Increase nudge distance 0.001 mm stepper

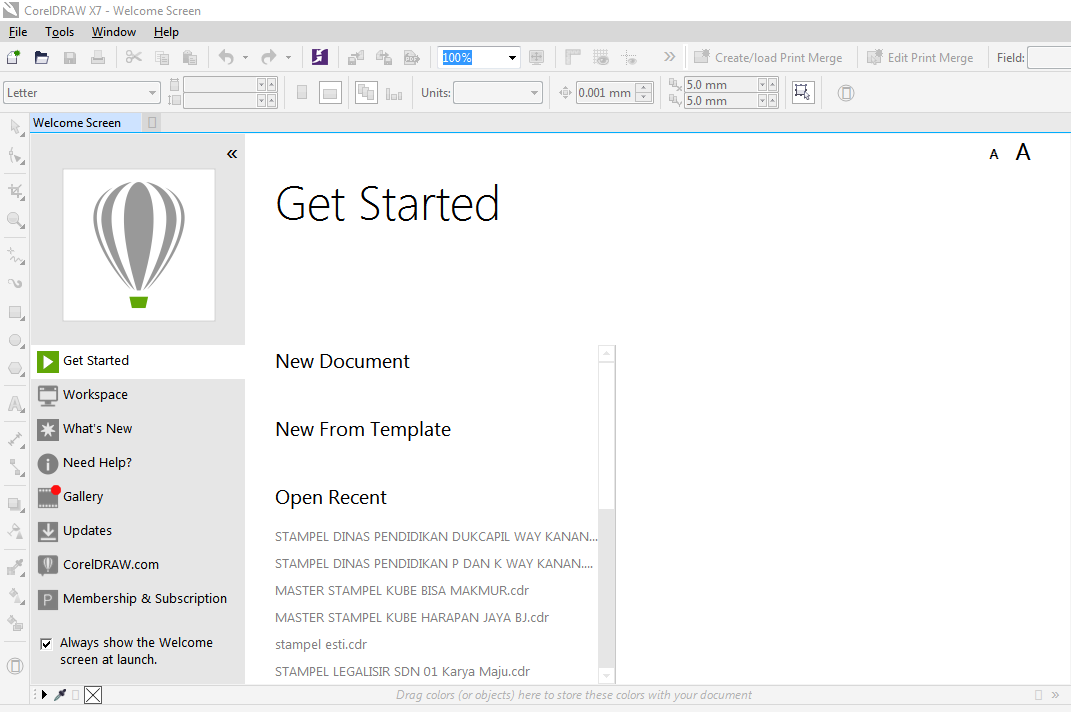643,87
